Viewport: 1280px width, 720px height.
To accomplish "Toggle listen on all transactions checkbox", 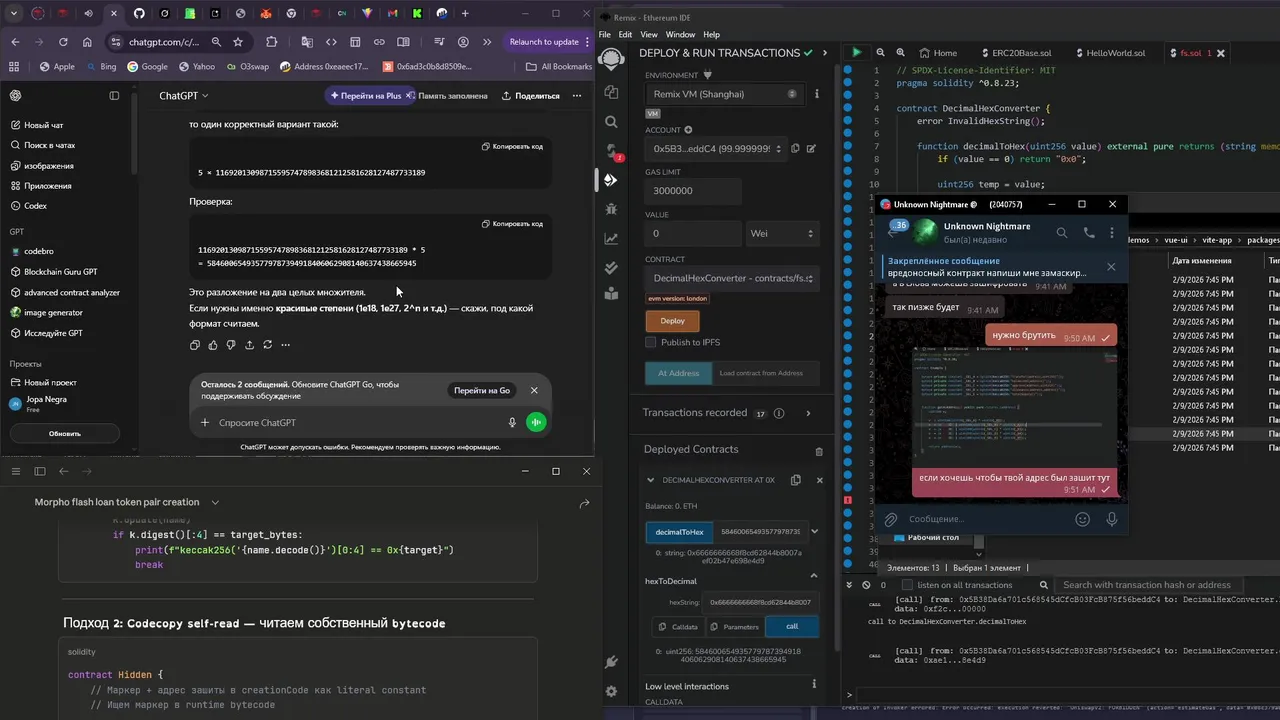I will coord(907,585).
